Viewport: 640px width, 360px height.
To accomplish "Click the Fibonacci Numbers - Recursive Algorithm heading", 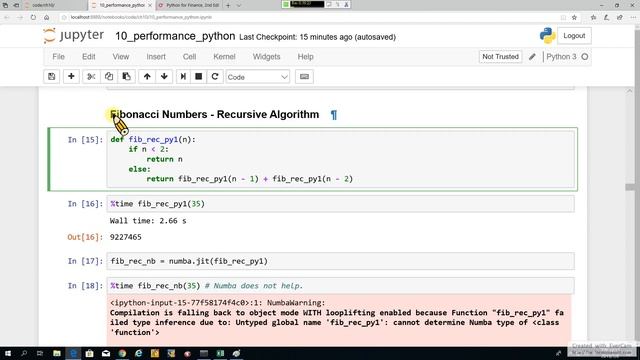I will click(215, 115).
